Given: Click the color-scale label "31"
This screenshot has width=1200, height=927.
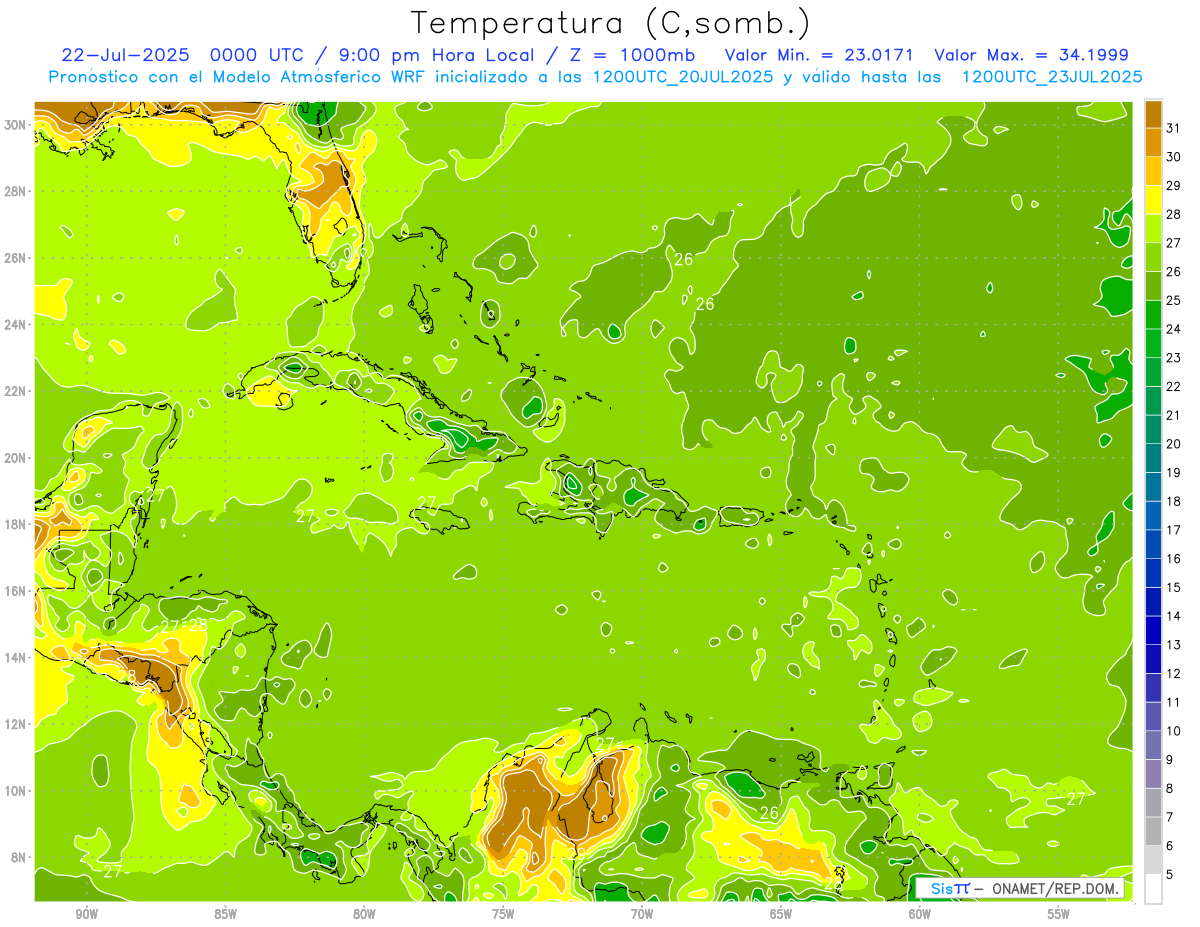Looking at the screenshot, I should pyautogui.click(x=1174, y=128).
